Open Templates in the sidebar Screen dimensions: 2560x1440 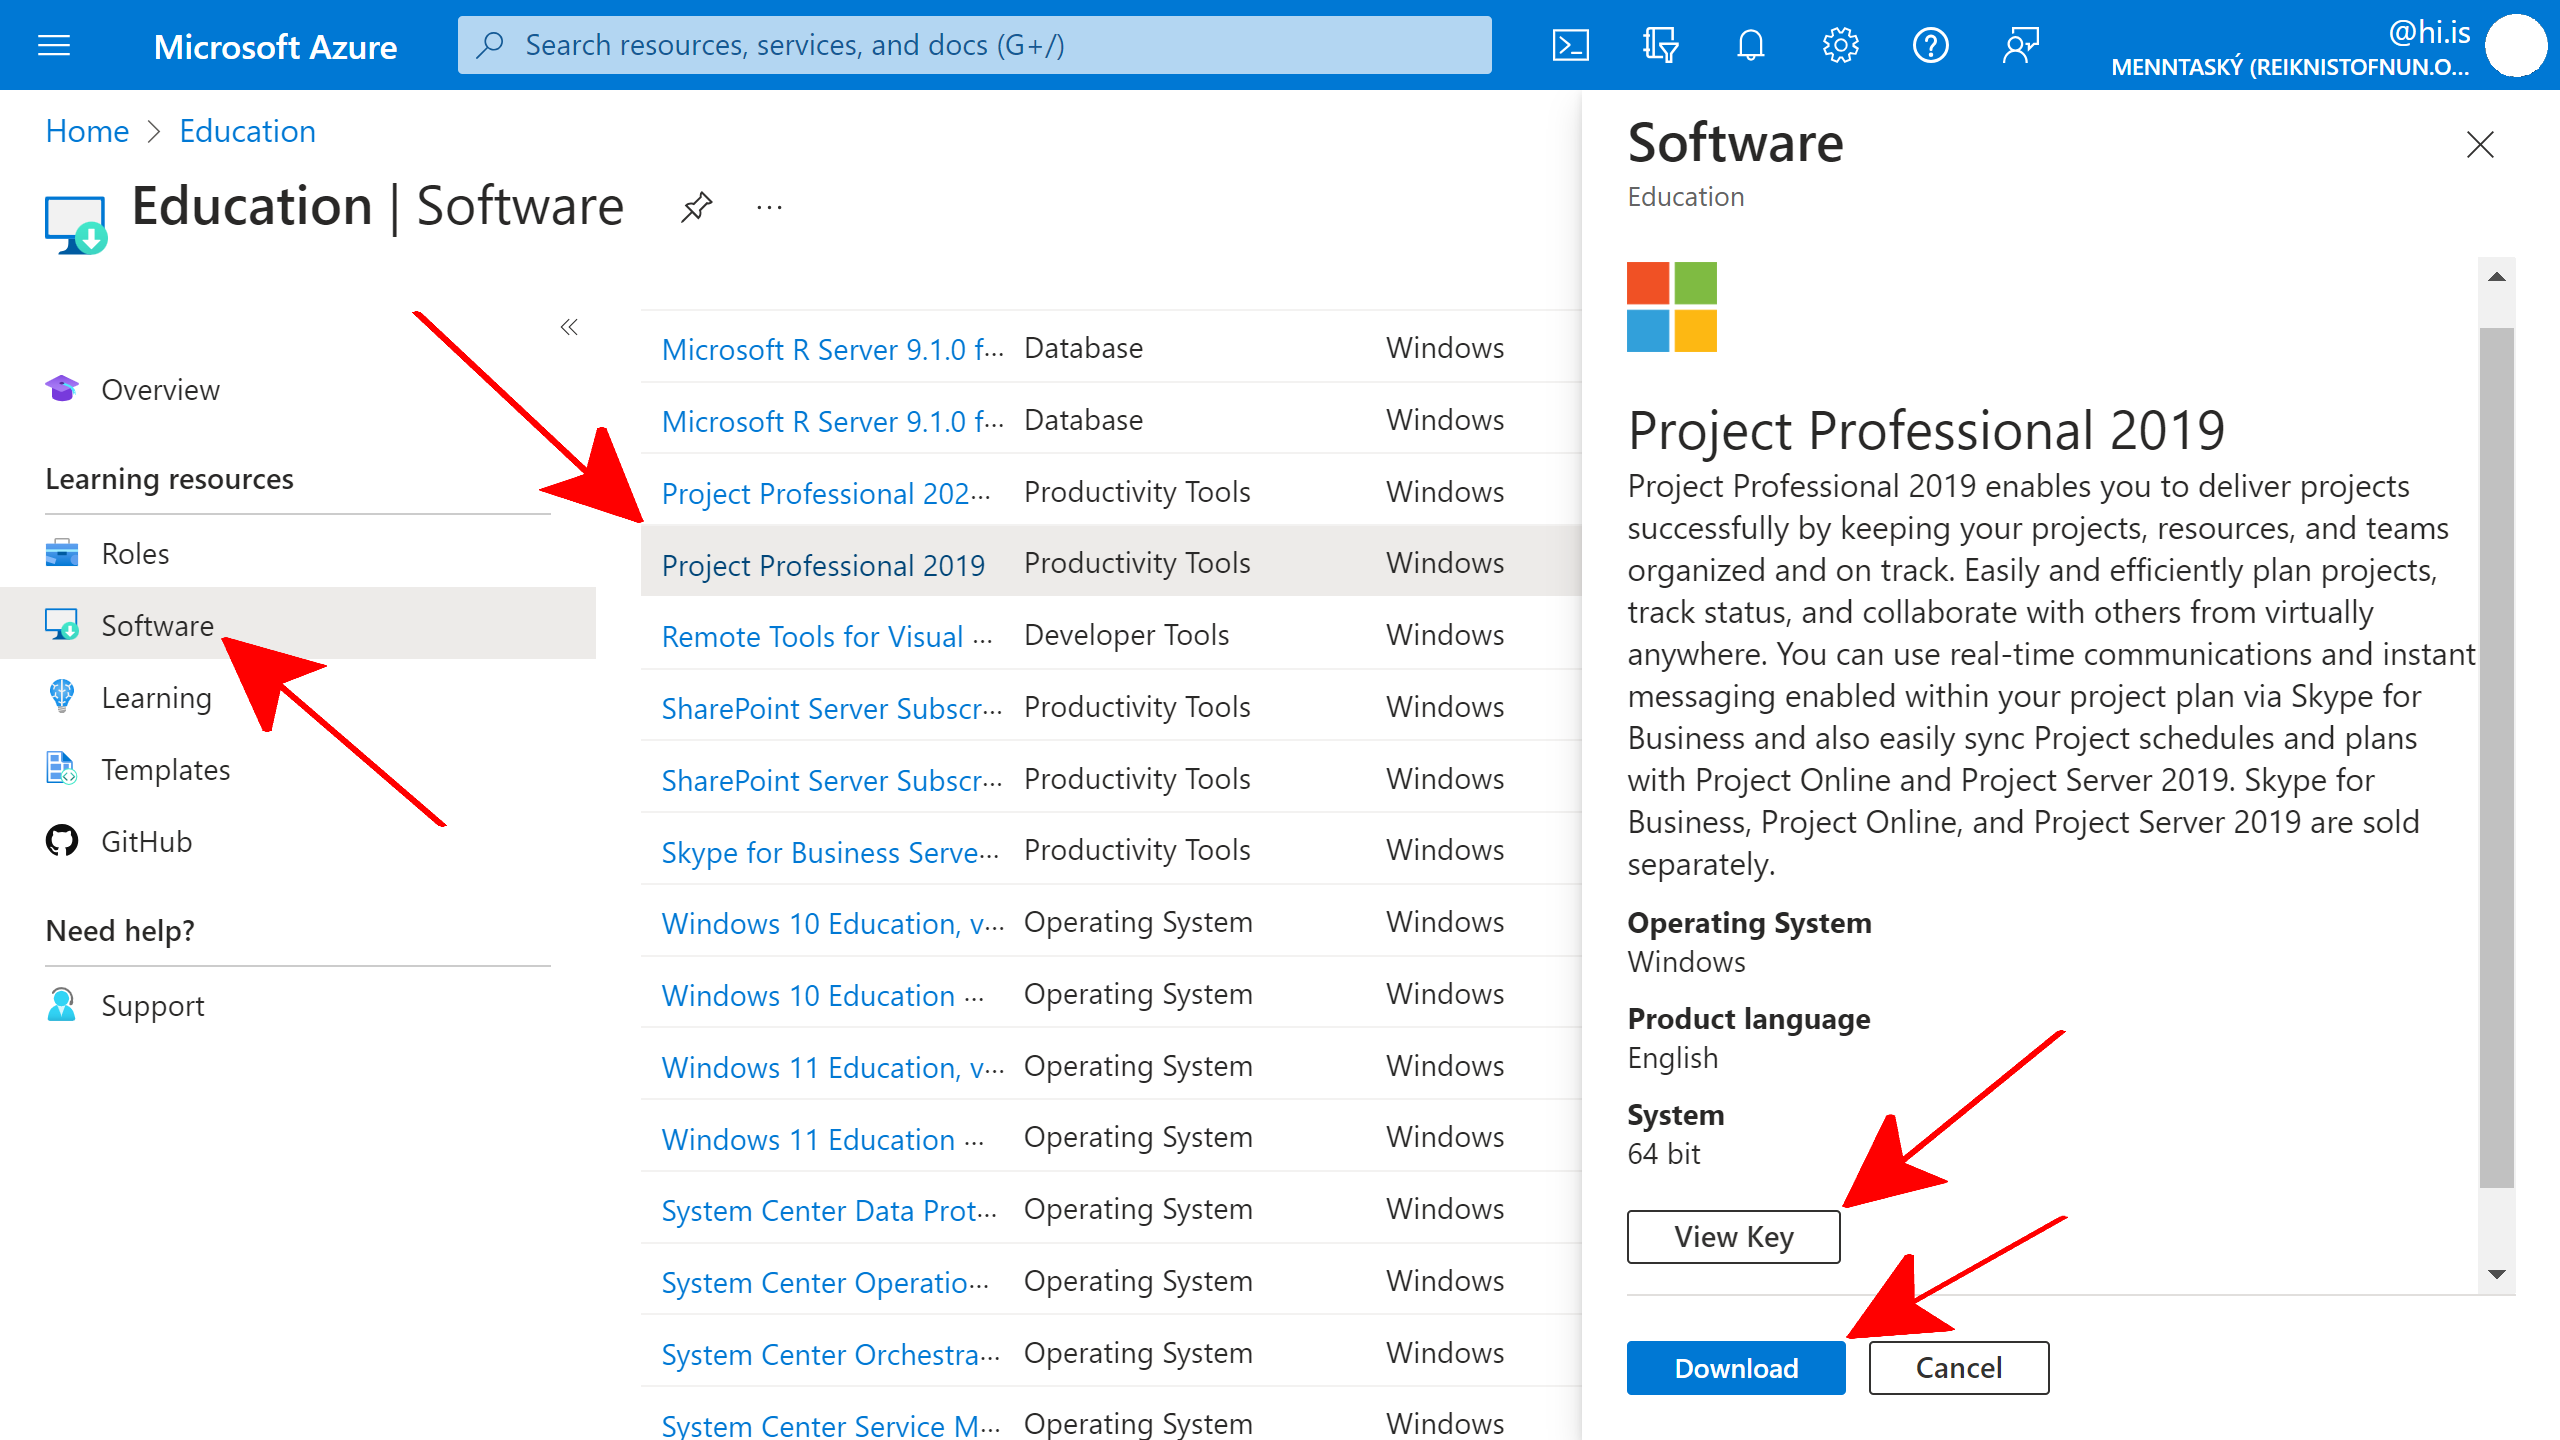pyautogui.click(x=166, y=770)
